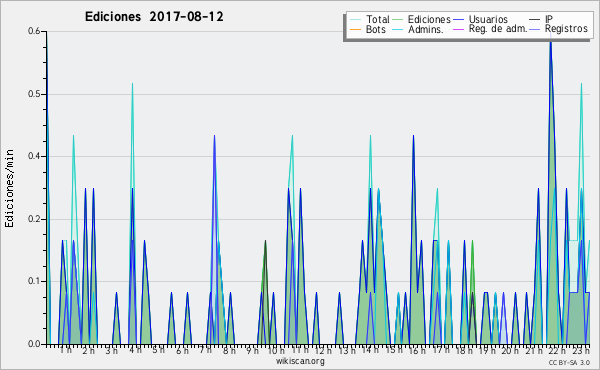Click the '12 h' x-axis label
600x370 pixels.
tap(323, 351)
